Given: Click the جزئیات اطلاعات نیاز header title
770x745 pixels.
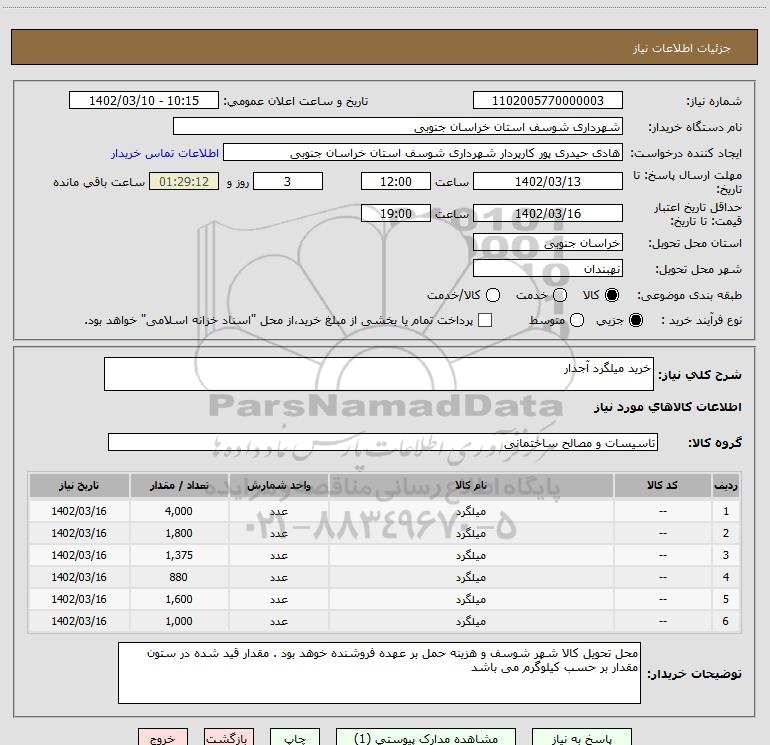Looking at the screenshot, I should pyautogui.click(x=682, y=48).
